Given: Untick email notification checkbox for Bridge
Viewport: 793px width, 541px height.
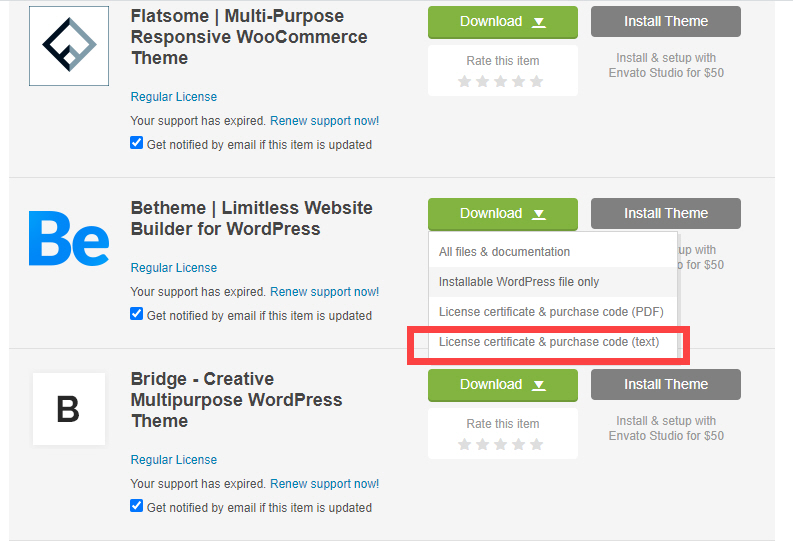Looking at the screenshot, I should [137, 506].
